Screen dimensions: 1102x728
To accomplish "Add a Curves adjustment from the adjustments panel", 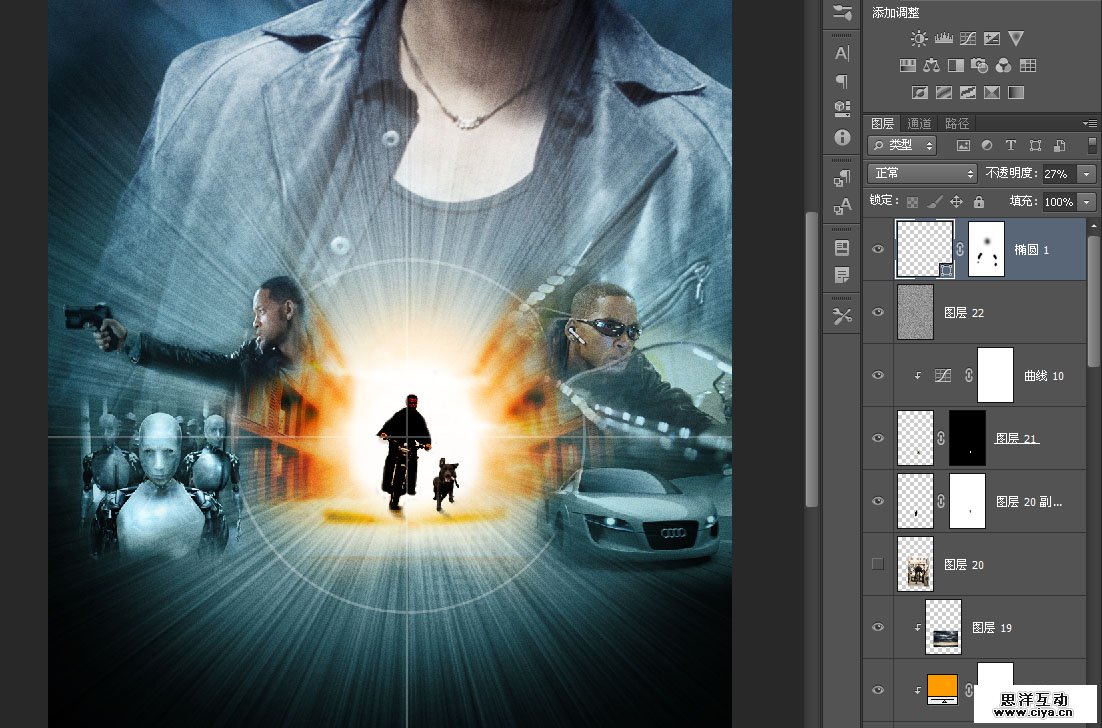I will (968, 39).
